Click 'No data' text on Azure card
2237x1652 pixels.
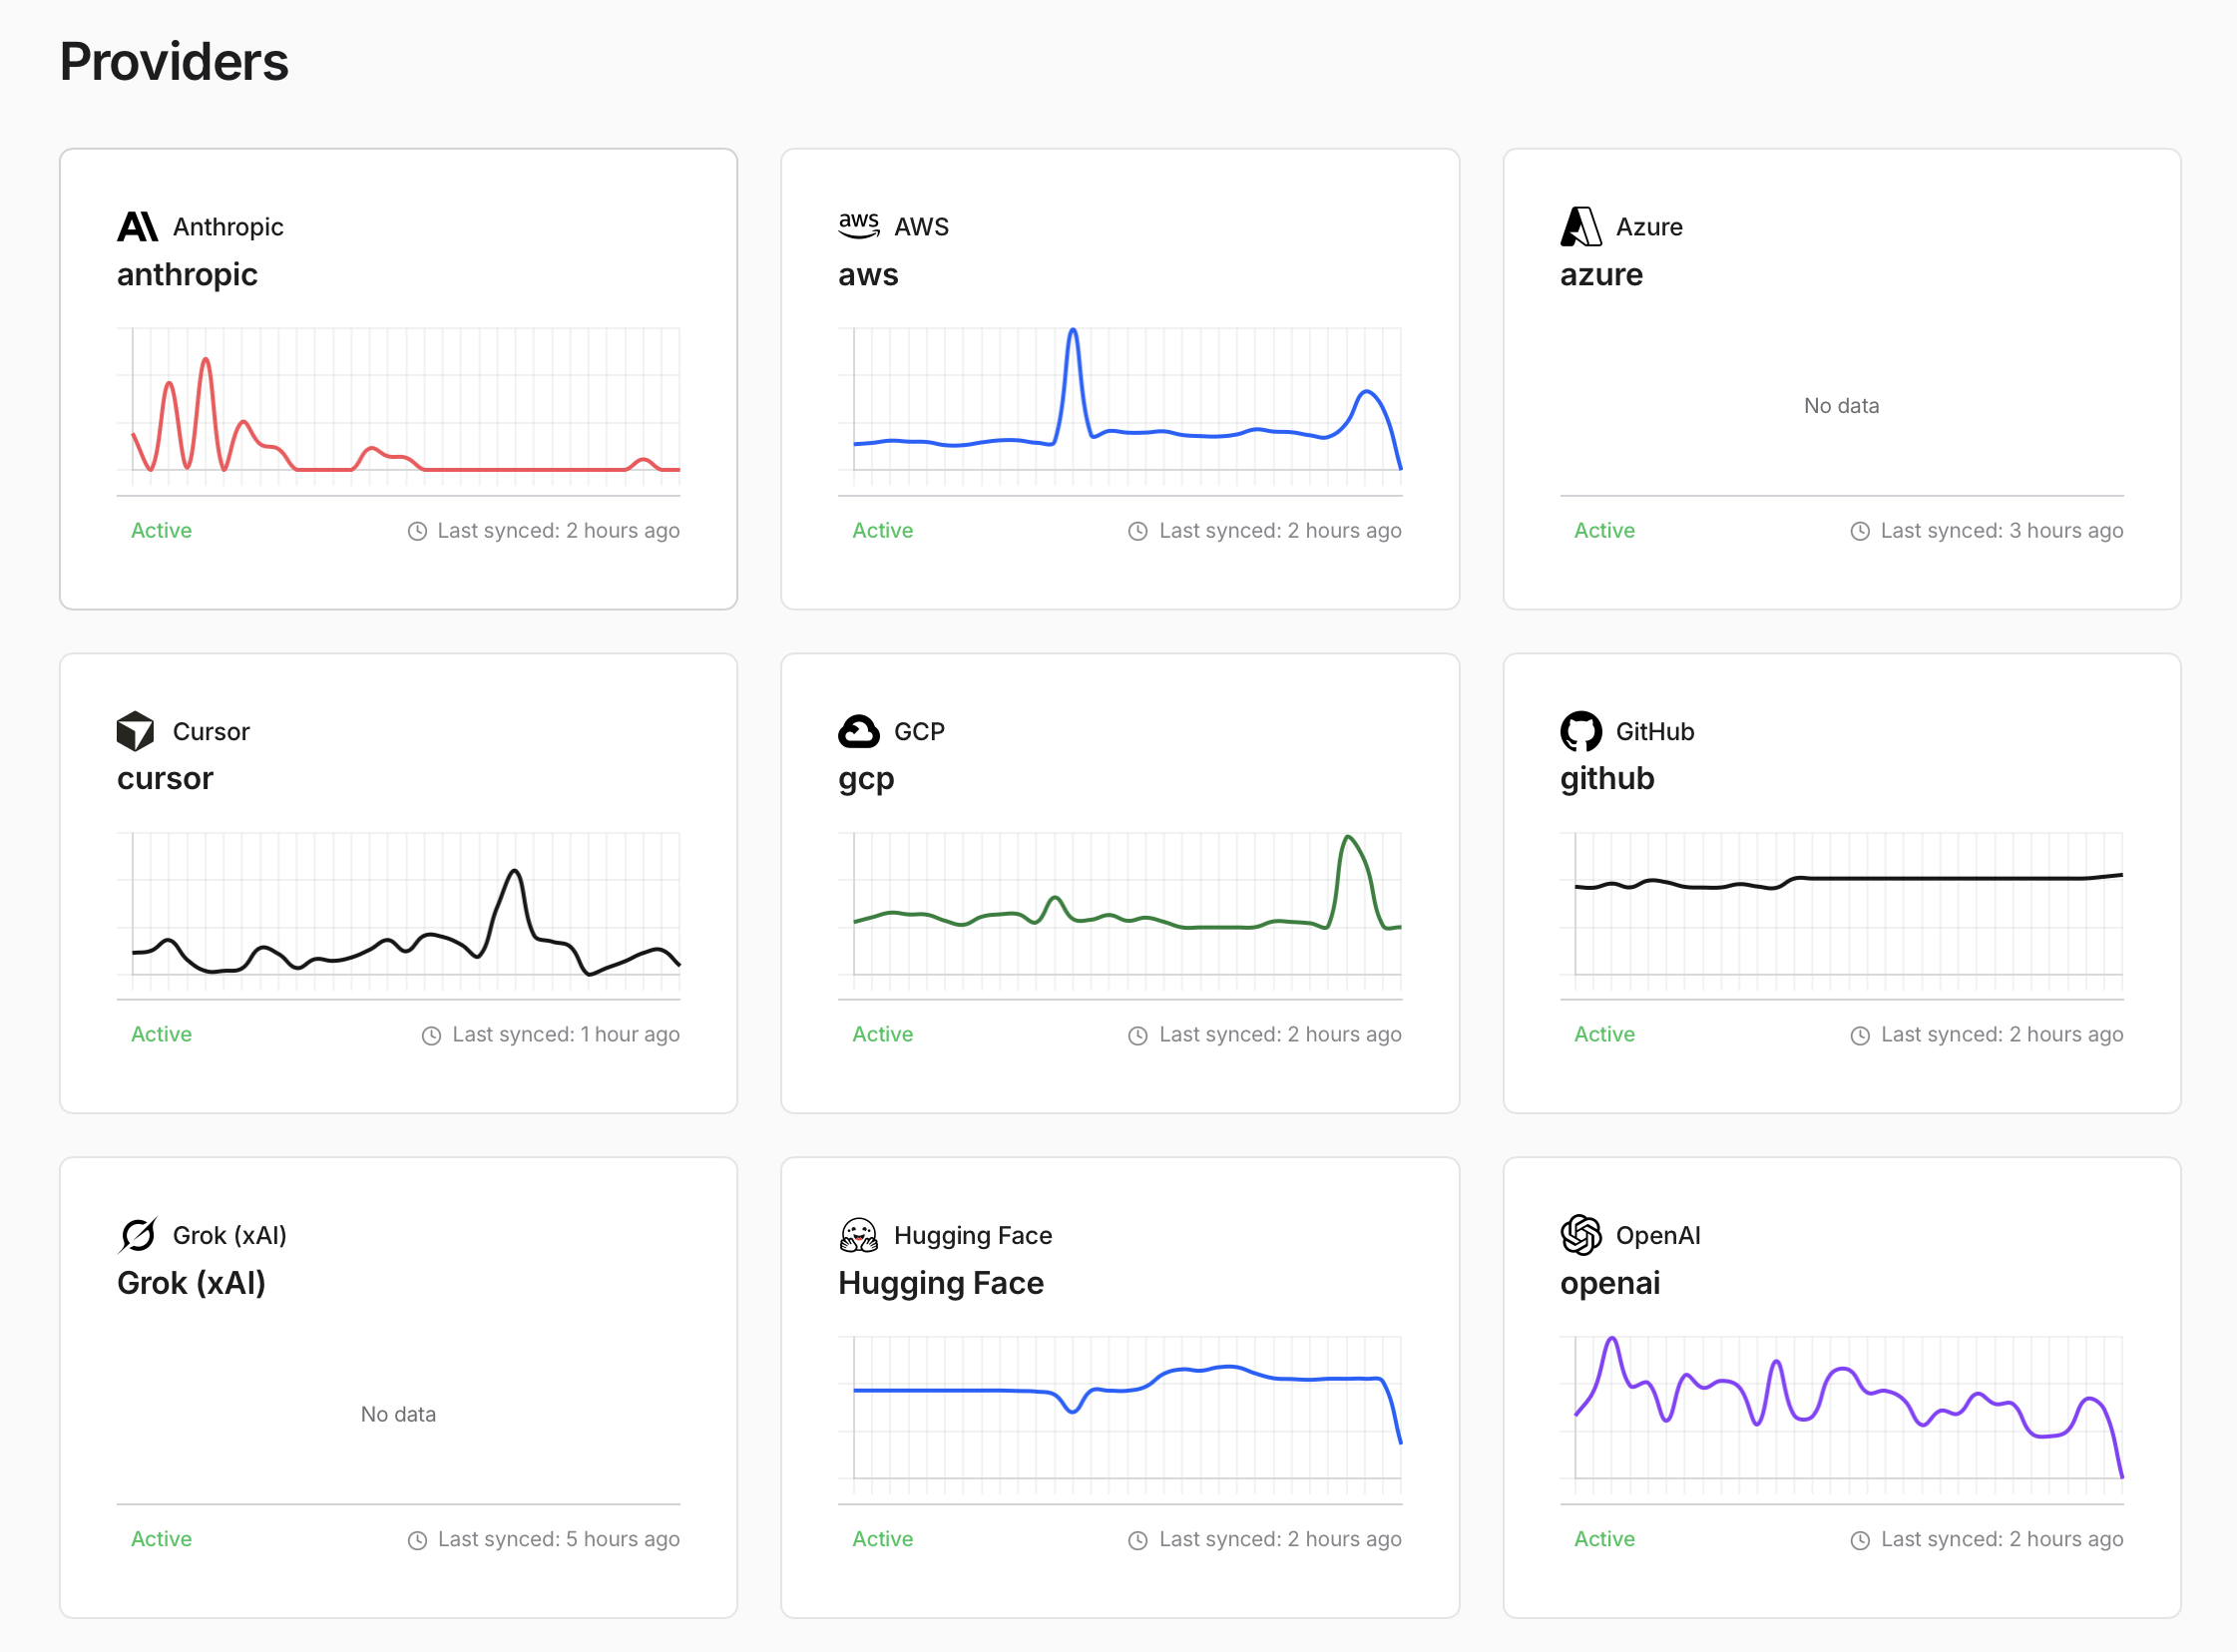pyautogui.click(x=1840, y=406)
